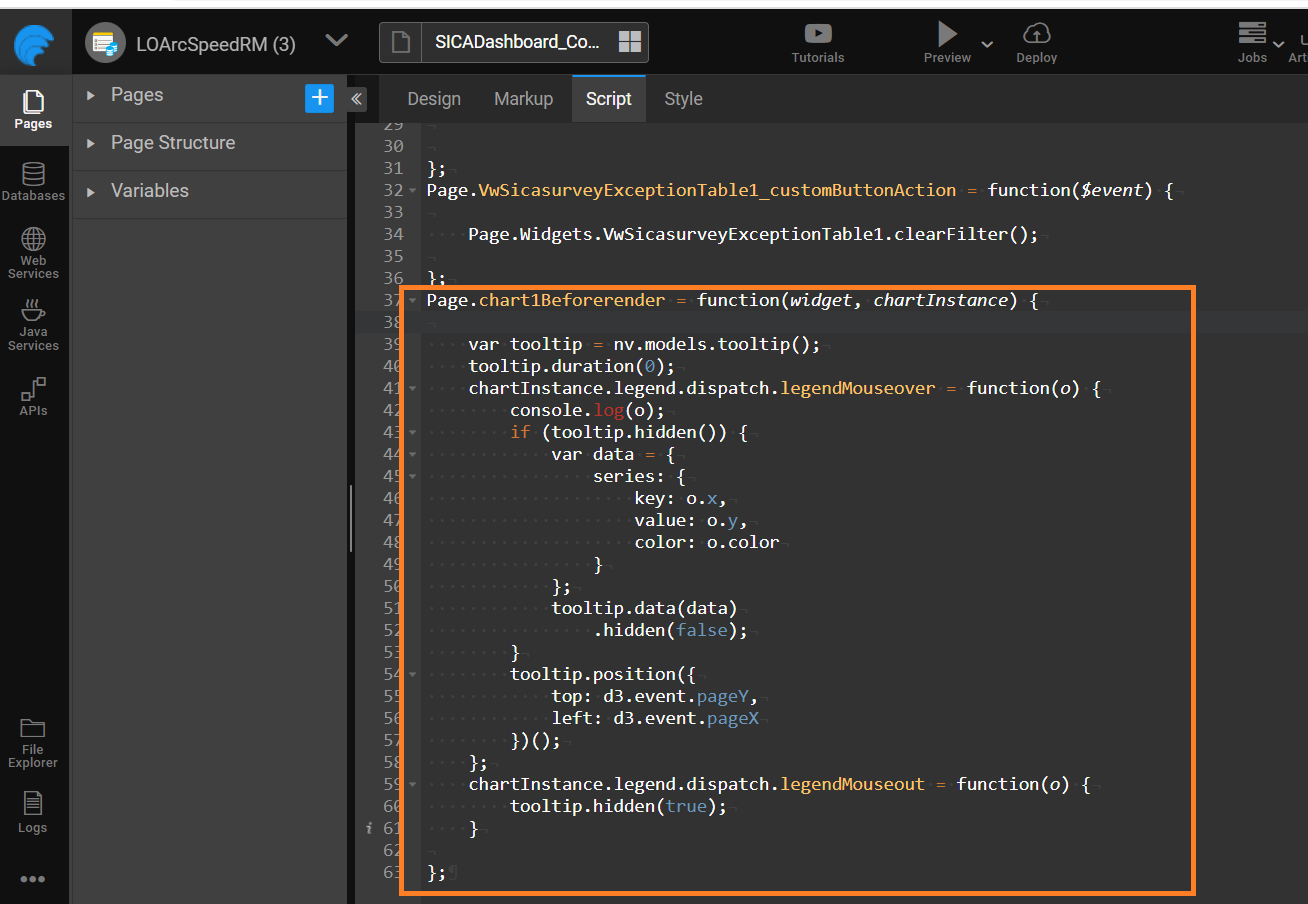1308x904 pixels.
Task: Click the blue add page plus button
Action: (319, 97)
